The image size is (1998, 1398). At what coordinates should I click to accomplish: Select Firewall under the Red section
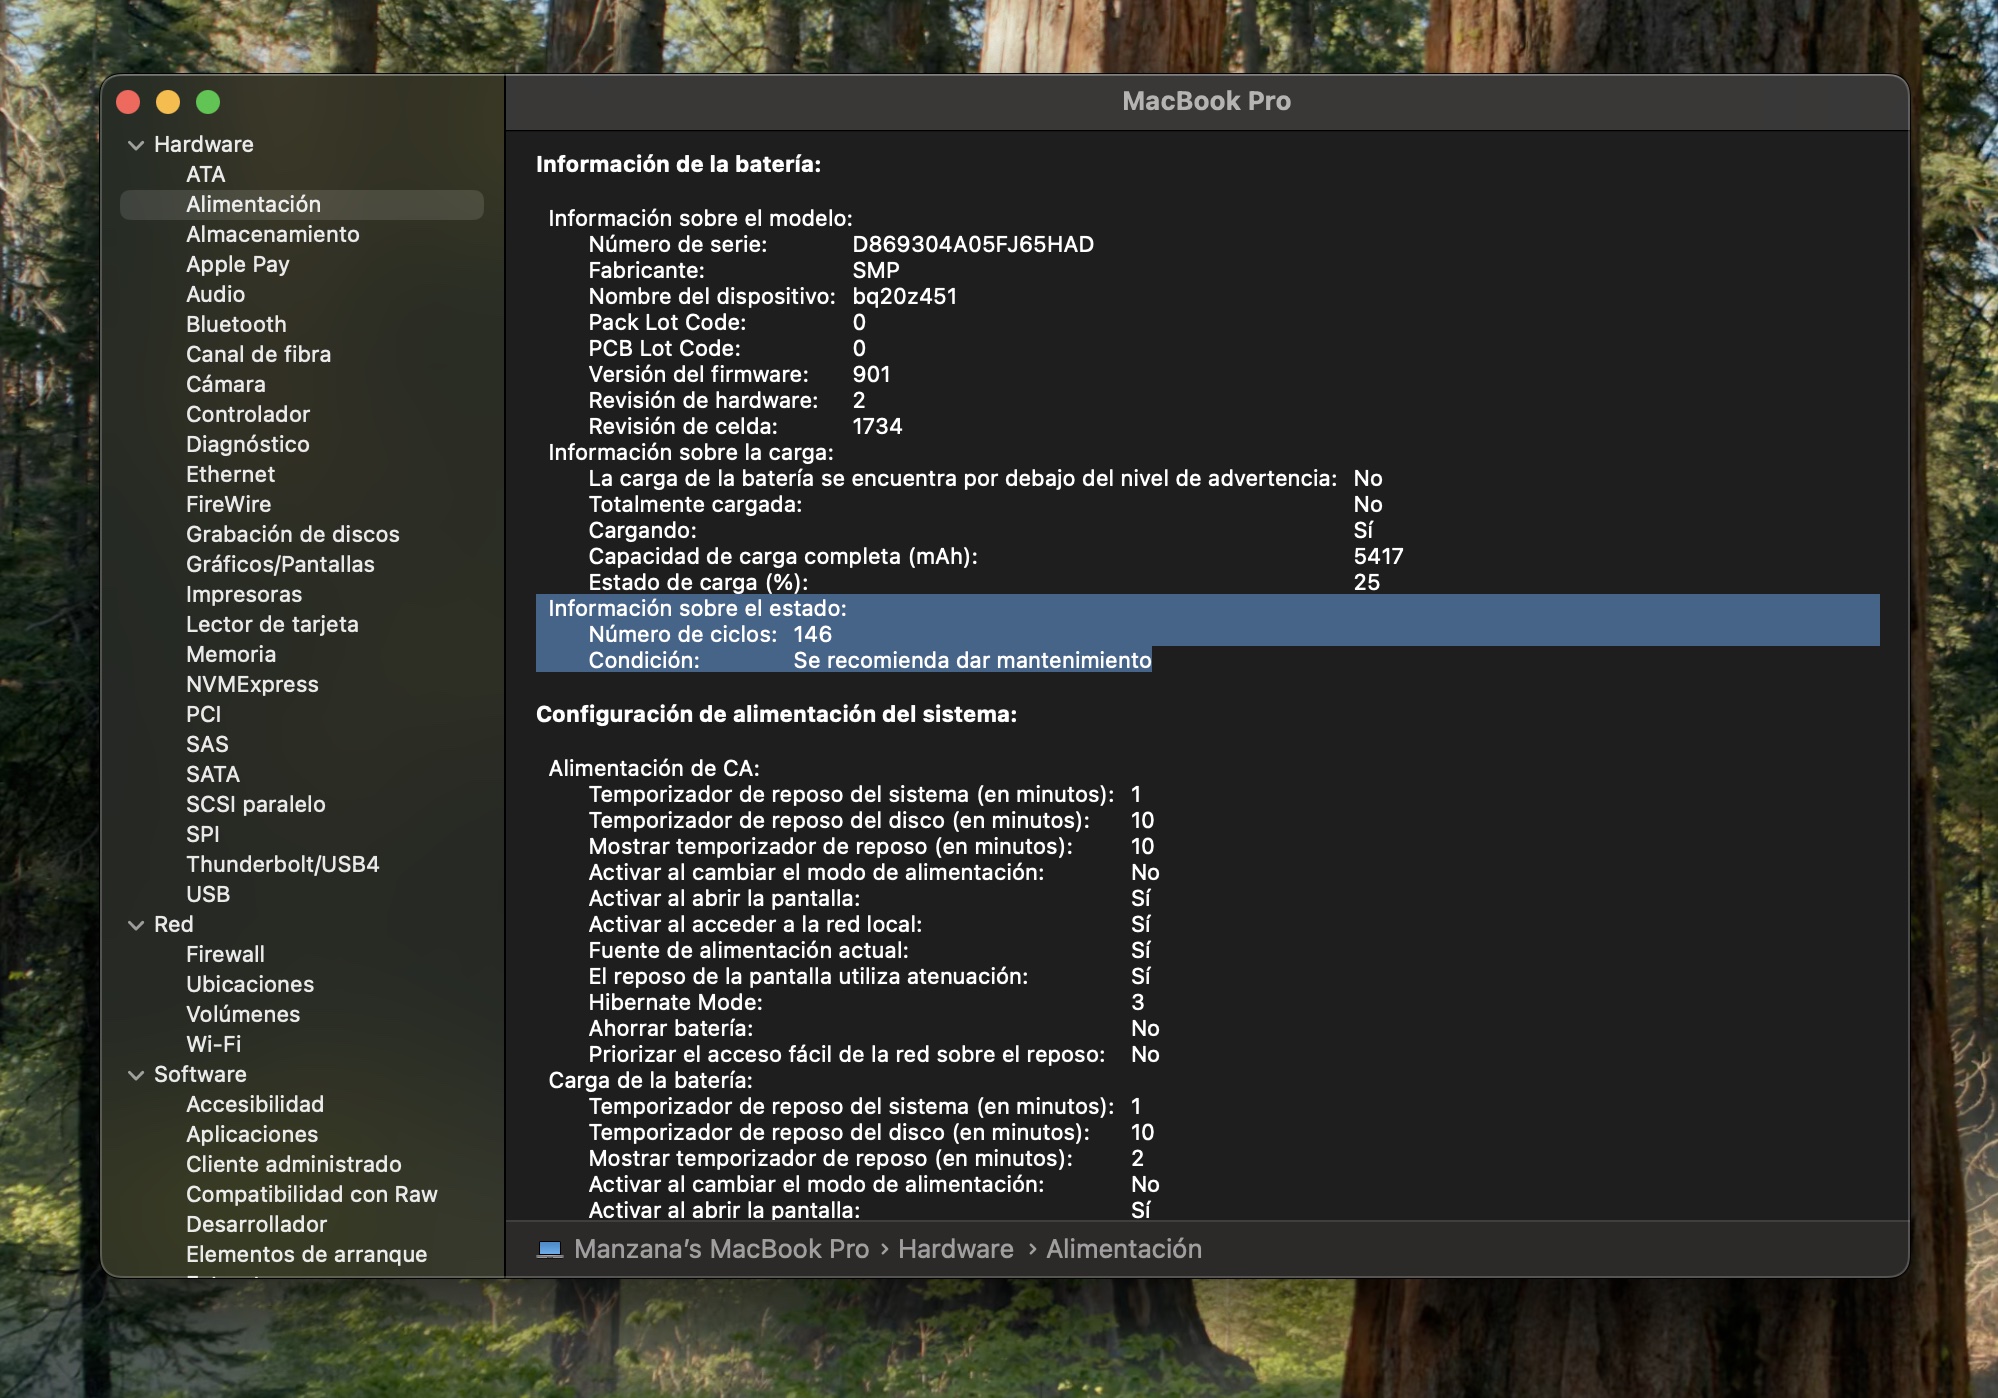[x=225, y=954]
